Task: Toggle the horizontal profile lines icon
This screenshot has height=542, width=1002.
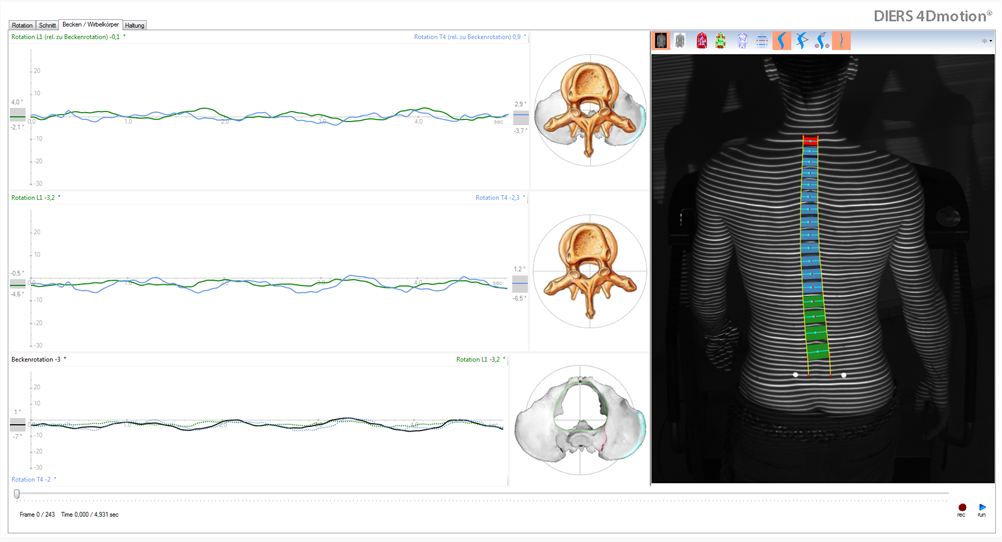Action: 762,41
